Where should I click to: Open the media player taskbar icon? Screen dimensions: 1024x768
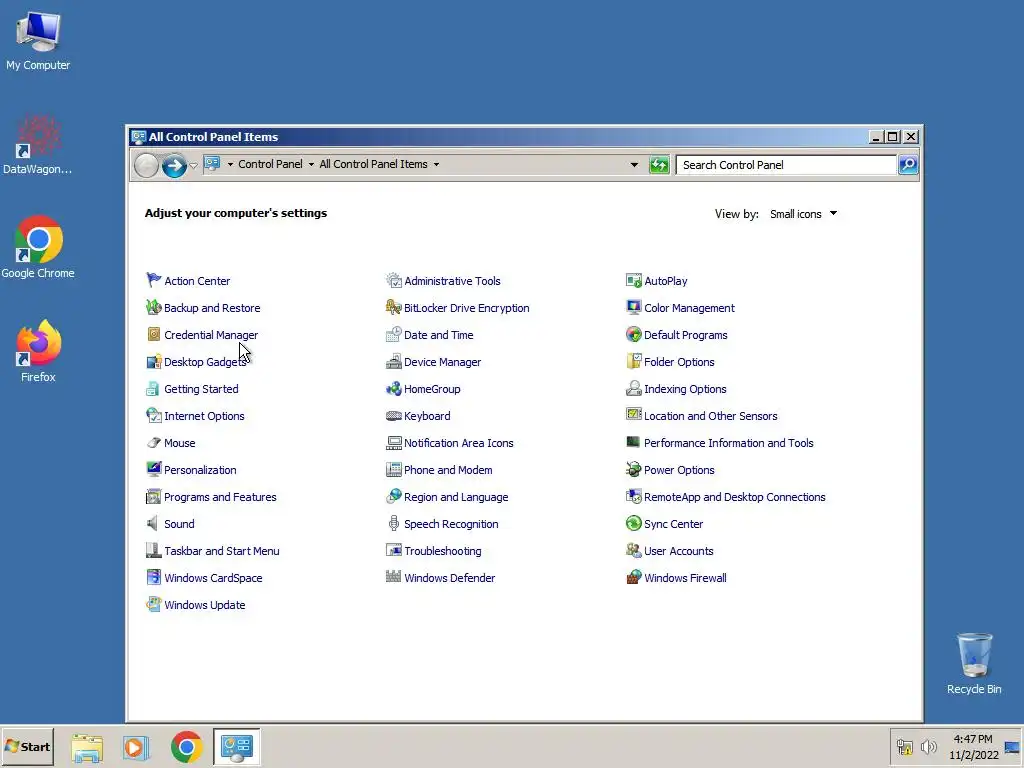tap(136, 747)
